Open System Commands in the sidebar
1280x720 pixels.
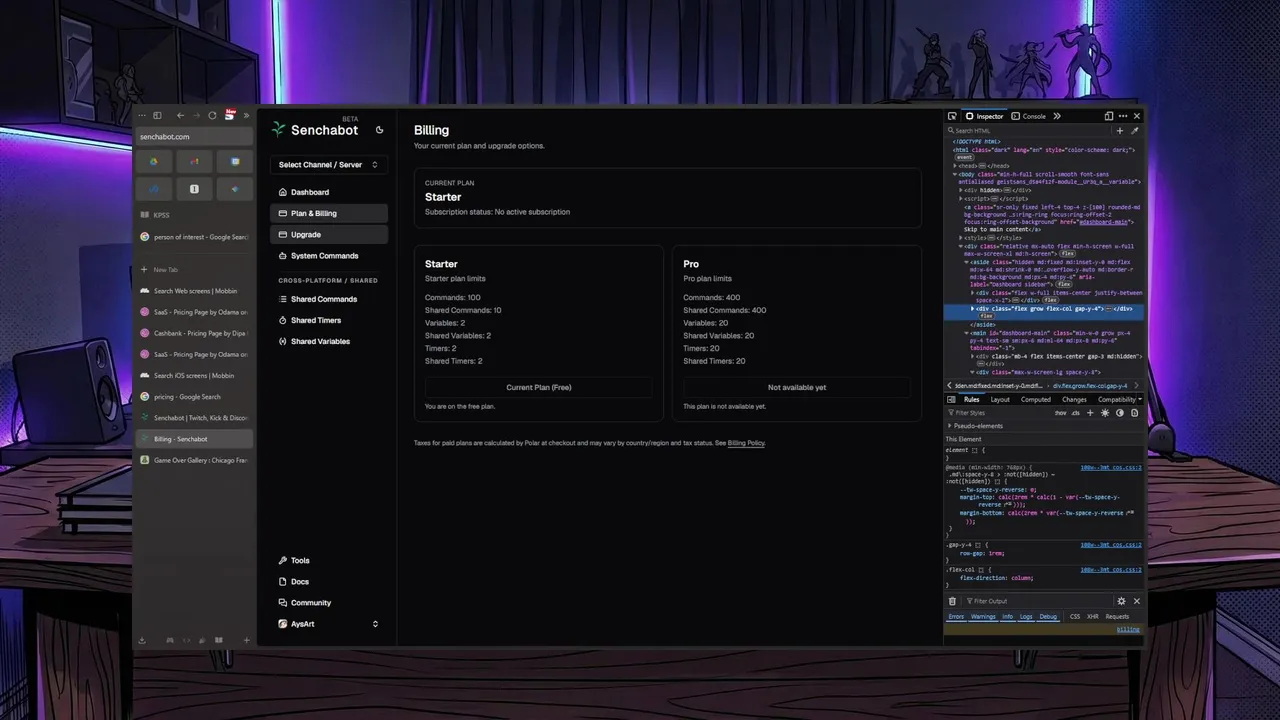[x=328, y=256]
